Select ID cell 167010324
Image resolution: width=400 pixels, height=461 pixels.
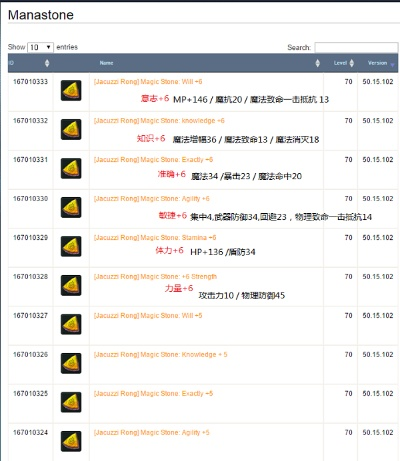(x=30, y=433)
